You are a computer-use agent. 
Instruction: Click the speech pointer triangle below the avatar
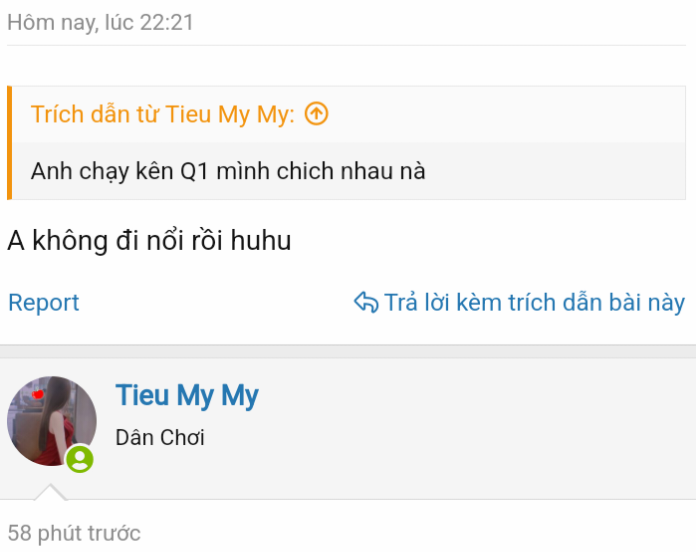click(51, 492)
